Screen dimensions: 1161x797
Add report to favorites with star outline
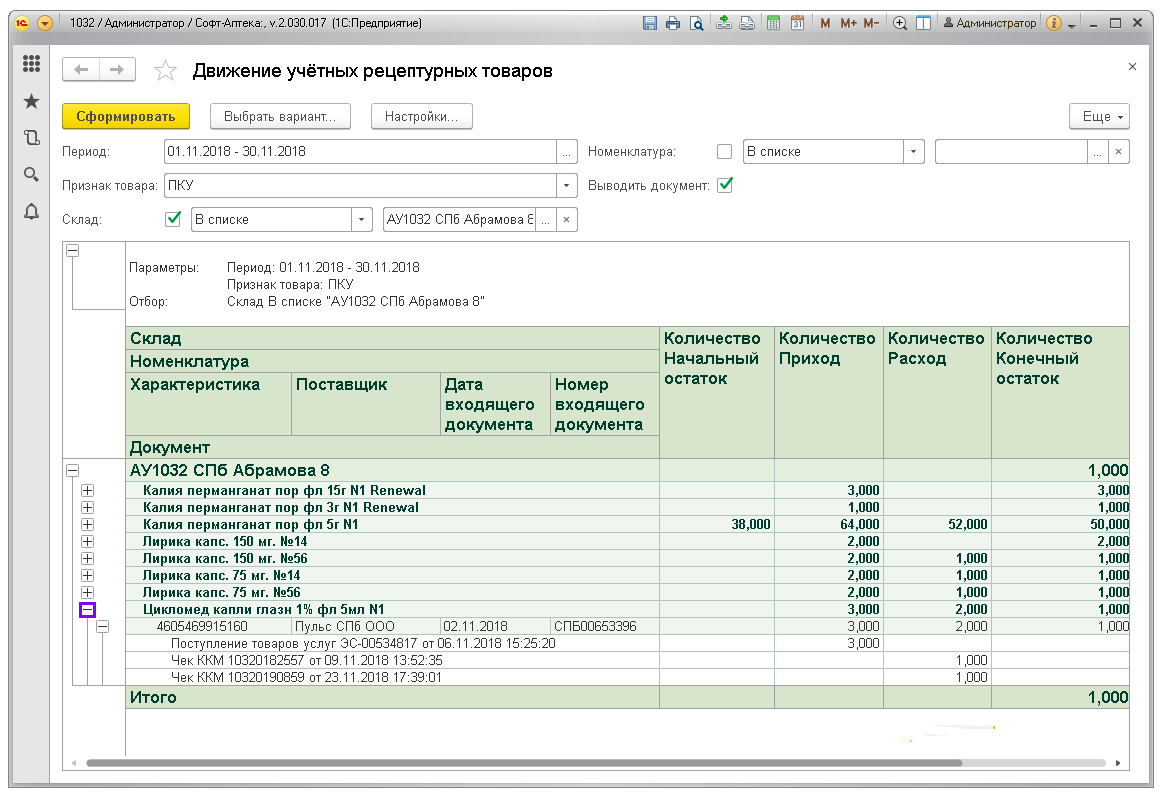(166, 70)
